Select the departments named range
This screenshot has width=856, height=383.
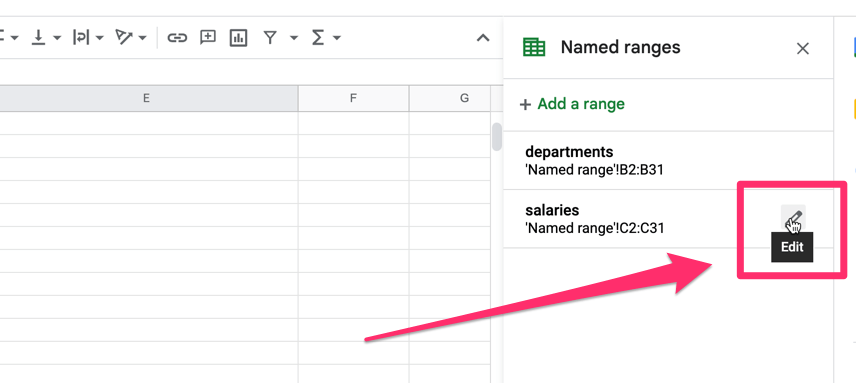[x=668, y=160]
